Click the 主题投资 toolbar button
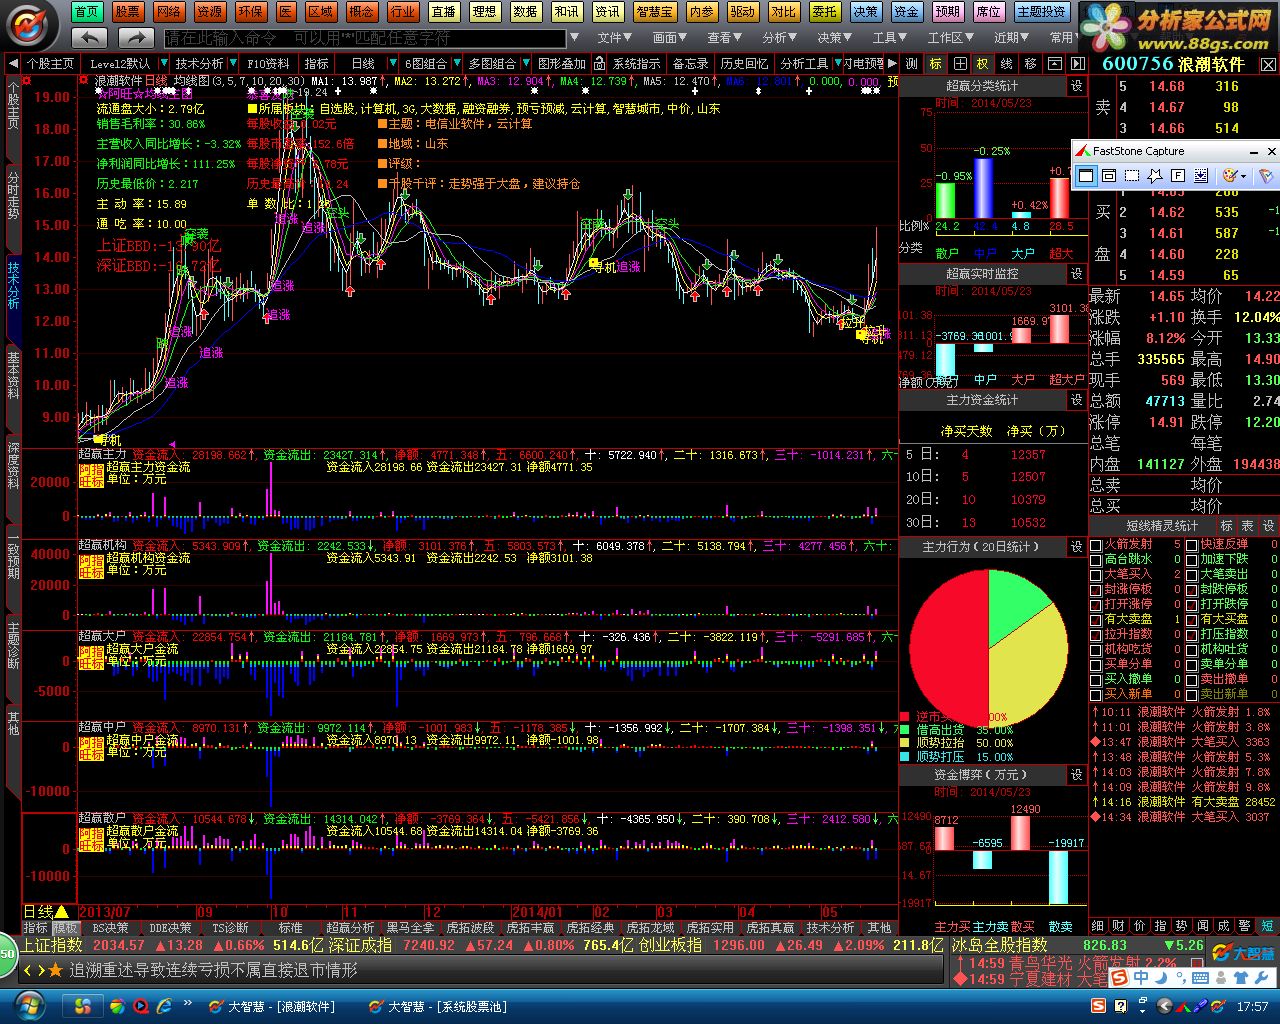 pyautogui.click(x=1041, y=12)
